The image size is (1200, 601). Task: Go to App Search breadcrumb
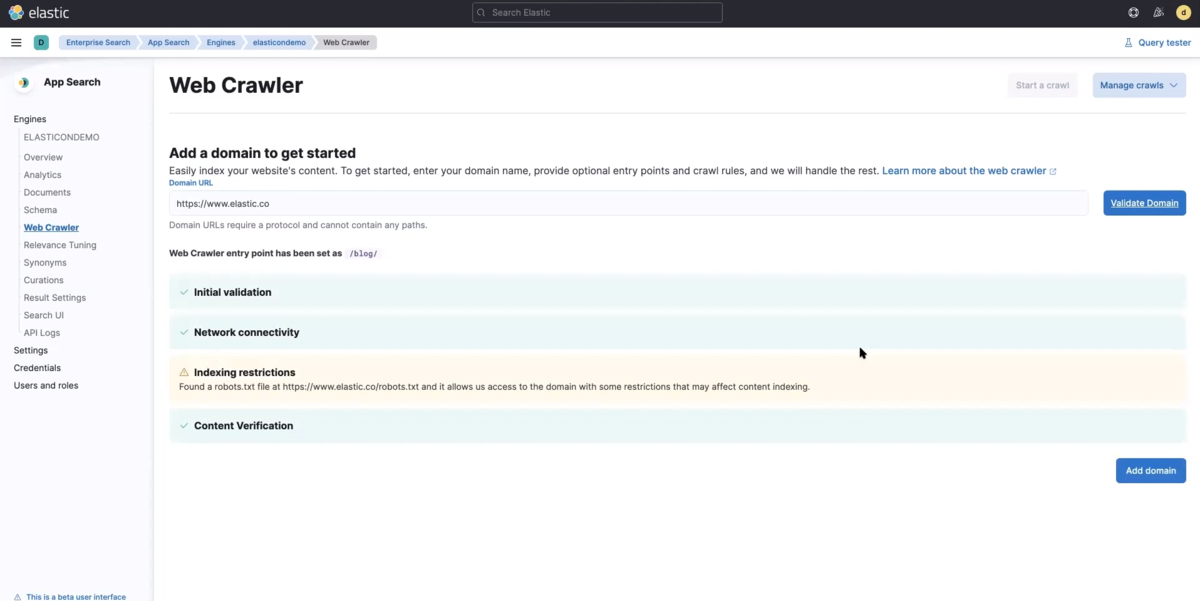(168, 43)
